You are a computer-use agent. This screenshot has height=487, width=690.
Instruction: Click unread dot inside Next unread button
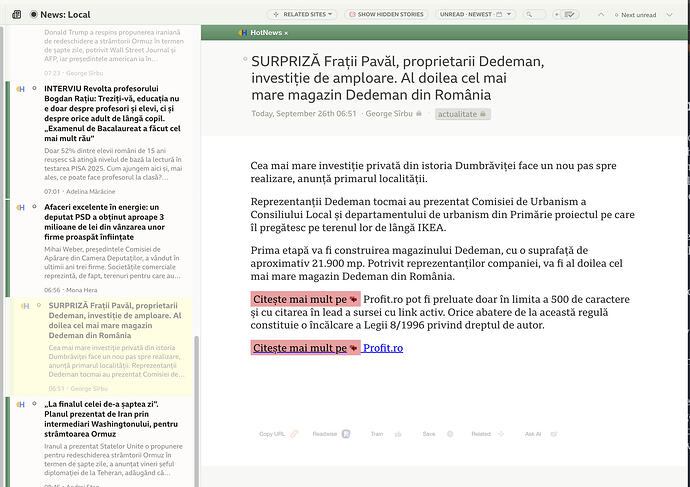coord(617,15)
